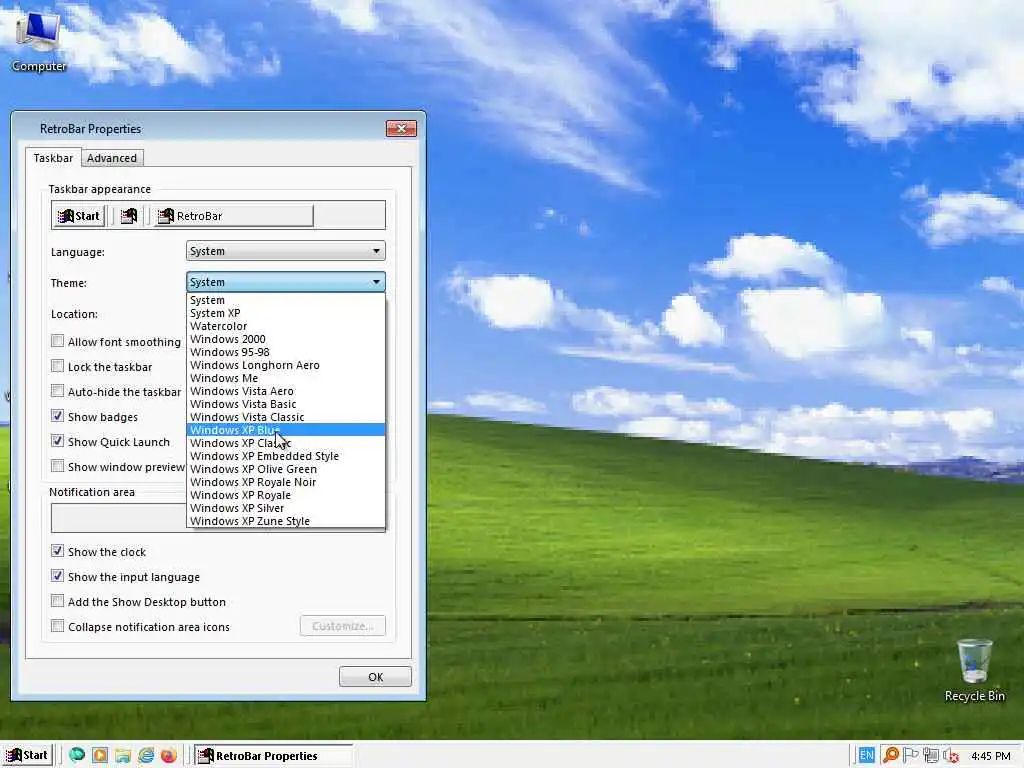Pick Windows XP Embedded Style theme
This screenshot has height=768, width=1024.
click(286, 456)
